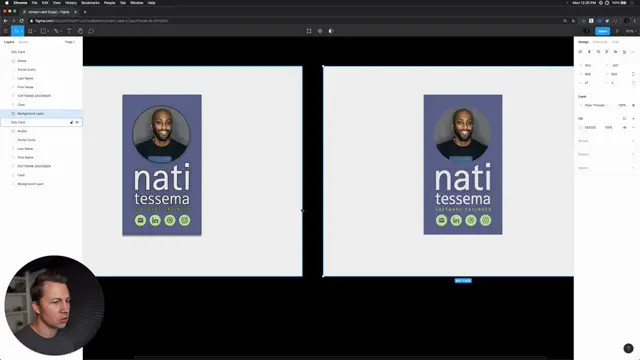The height and width of the screenshot is (360, 640).
Task: Select the Pen tool
Action: point(56,31)
